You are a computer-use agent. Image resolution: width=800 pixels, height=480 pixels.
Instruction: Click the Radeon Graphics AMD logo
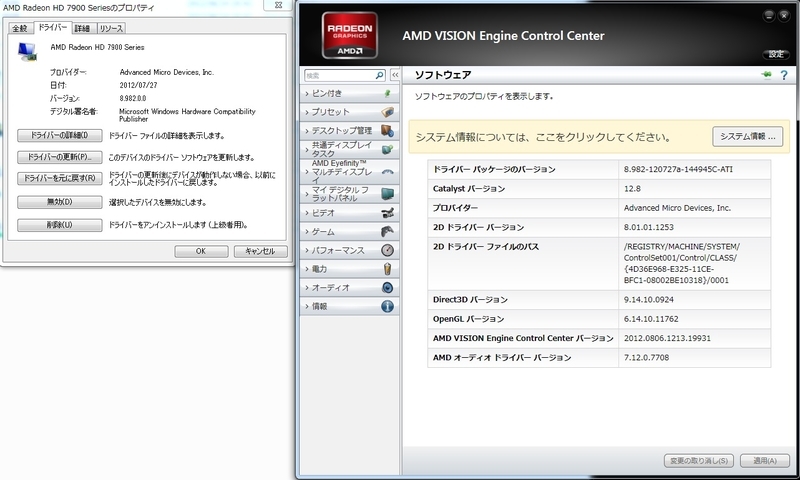(349, 36)
